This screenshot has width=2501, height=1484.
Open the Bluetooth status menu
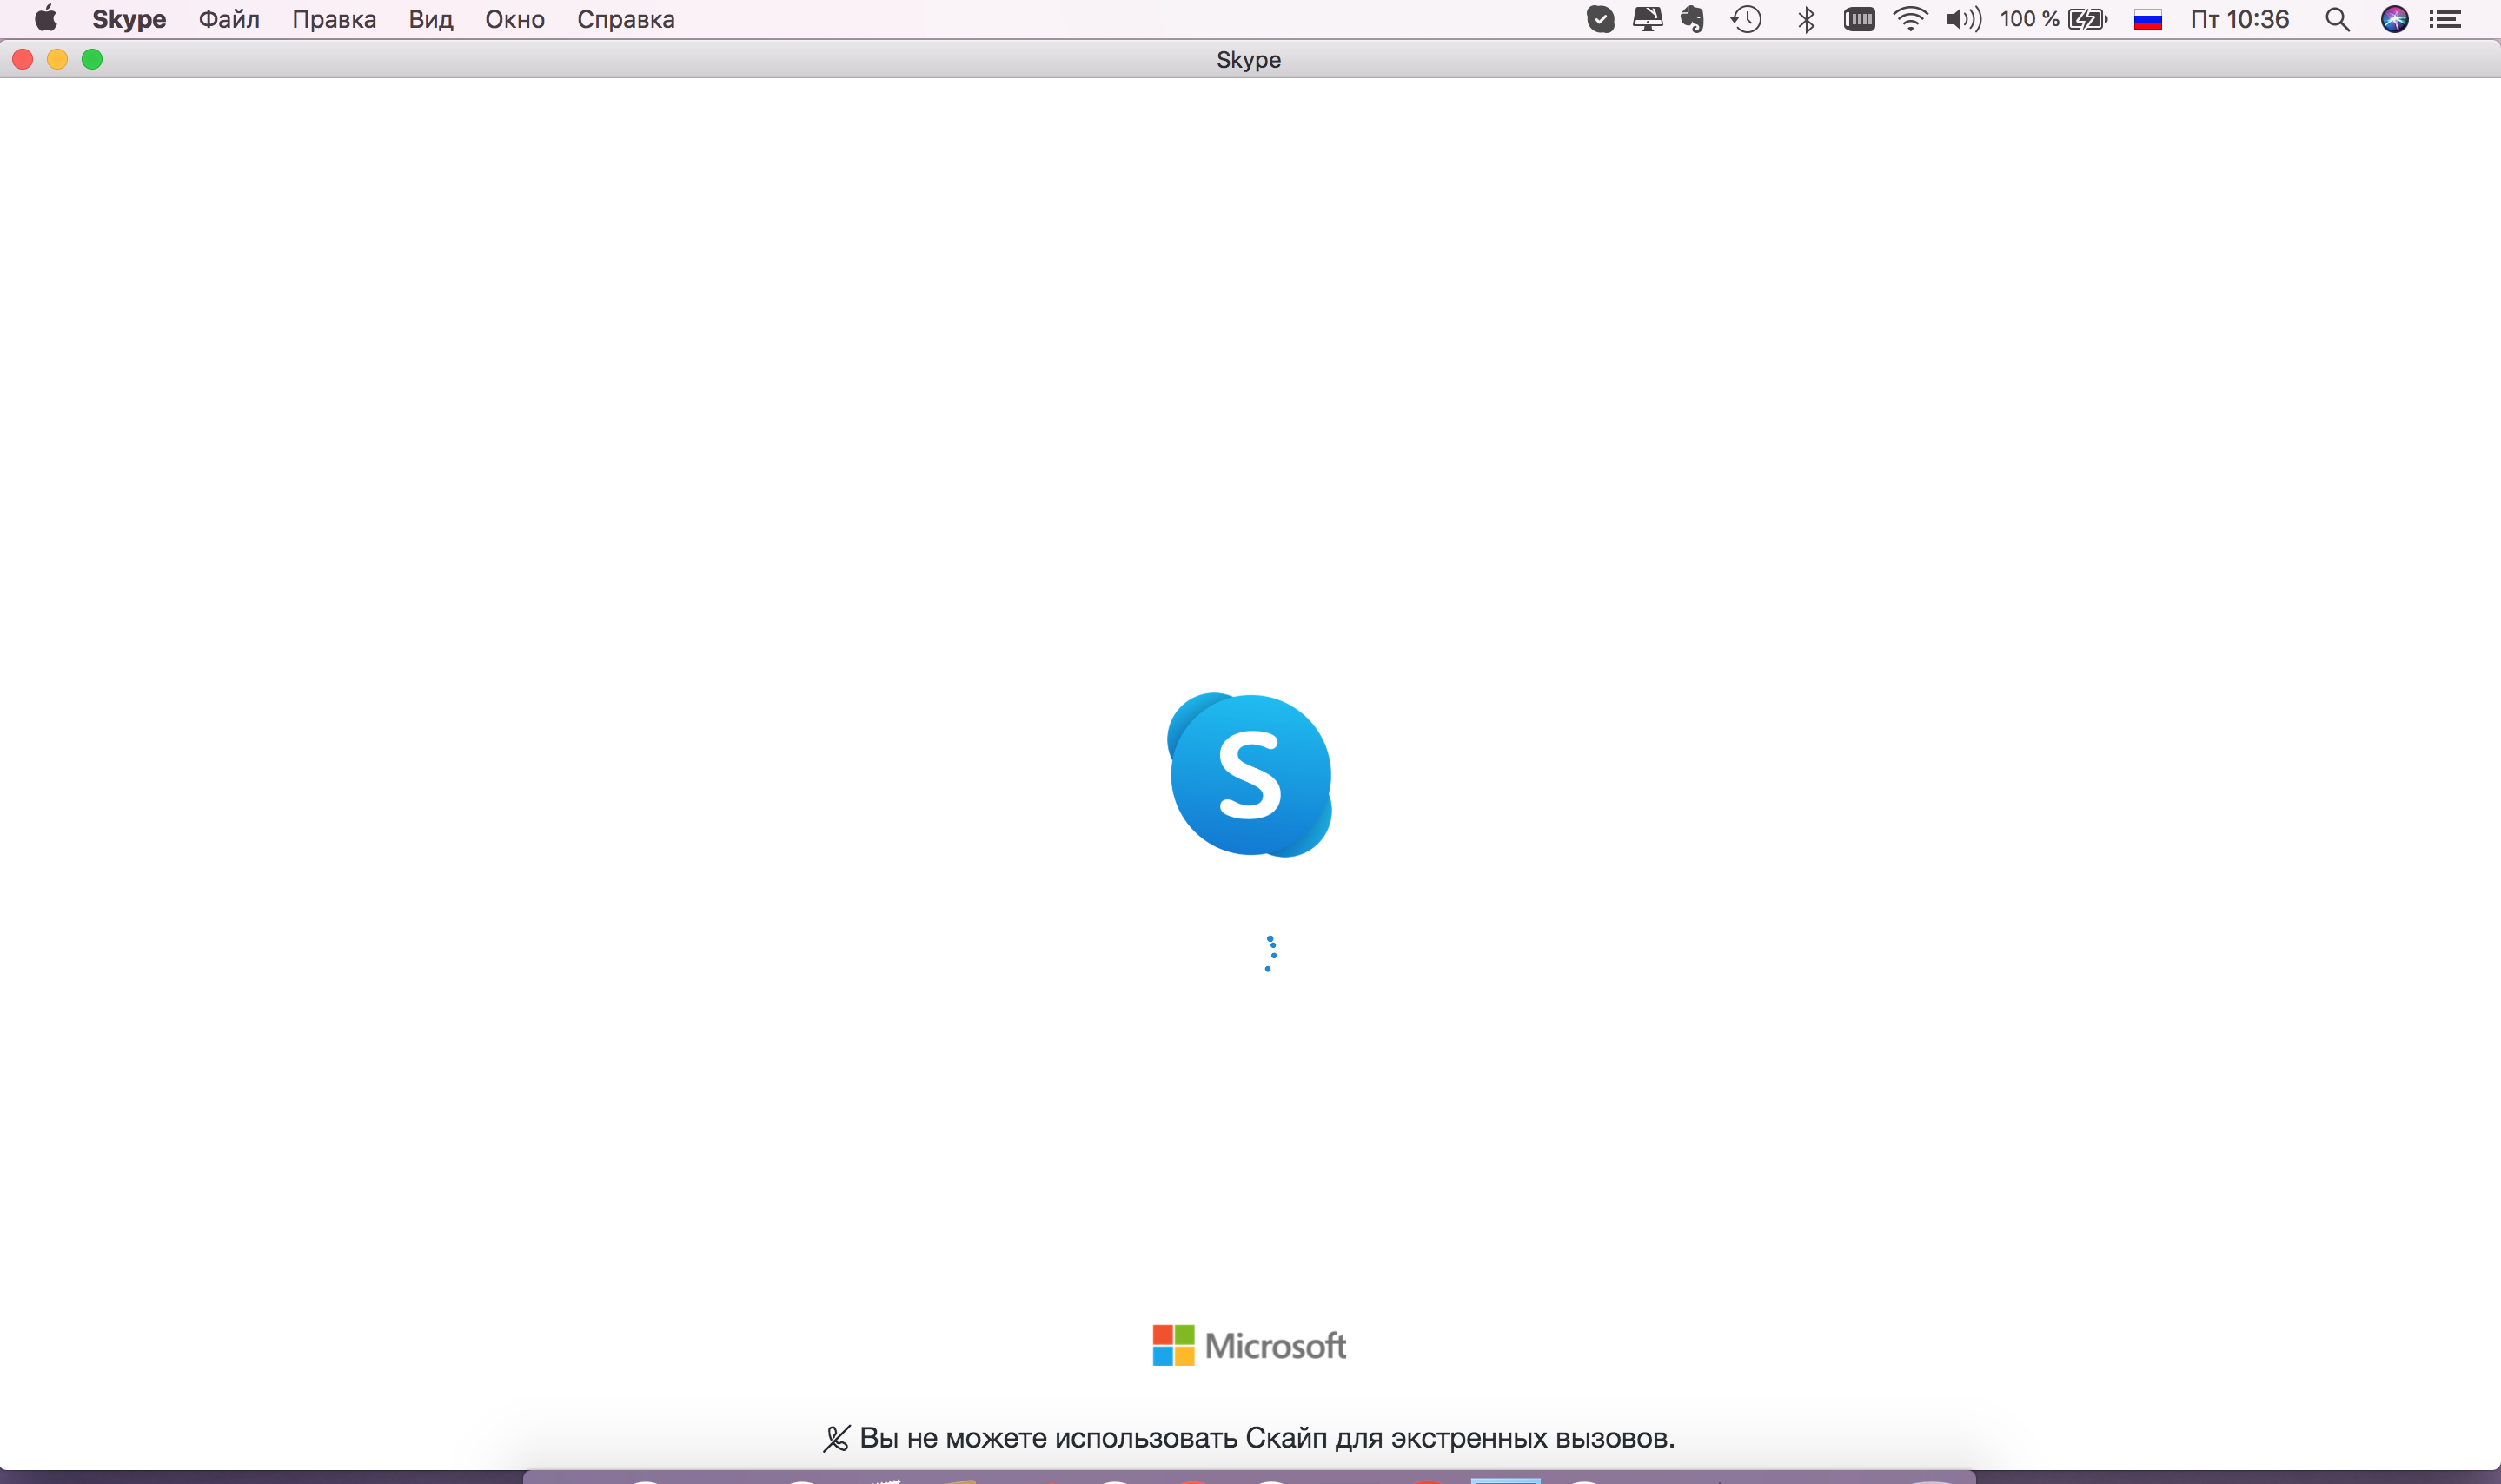click(x=1806, y=19)
